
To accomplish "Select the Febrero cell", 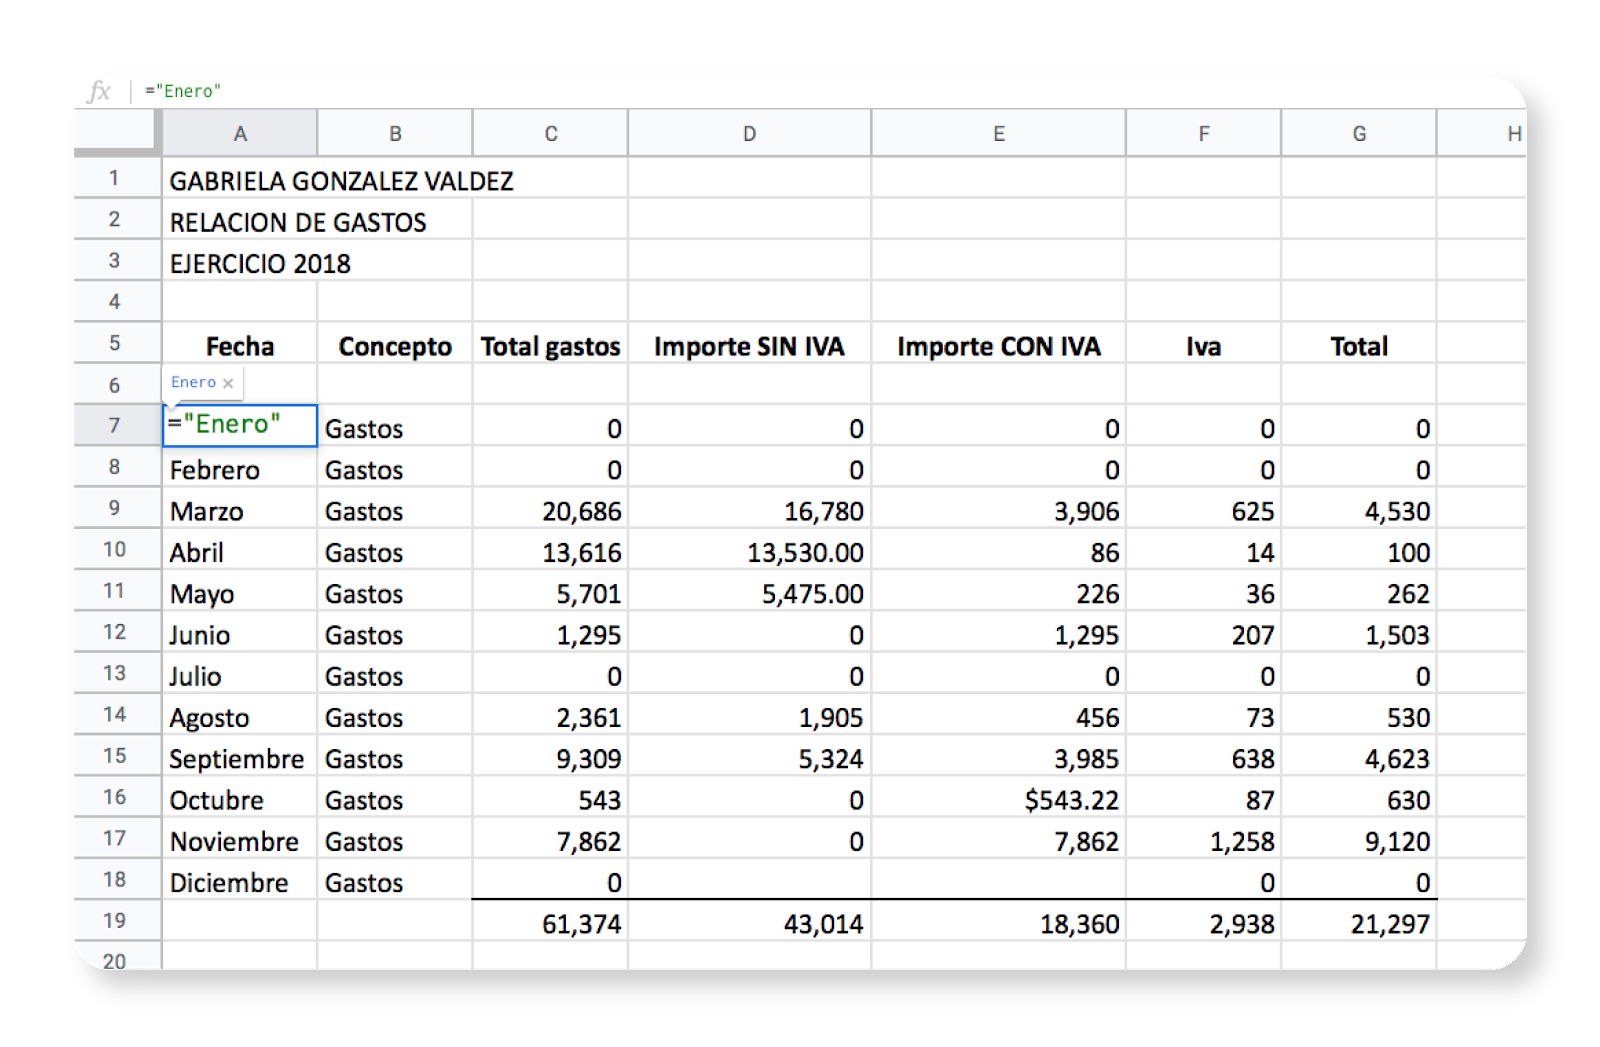I will (x=240, y=470).
